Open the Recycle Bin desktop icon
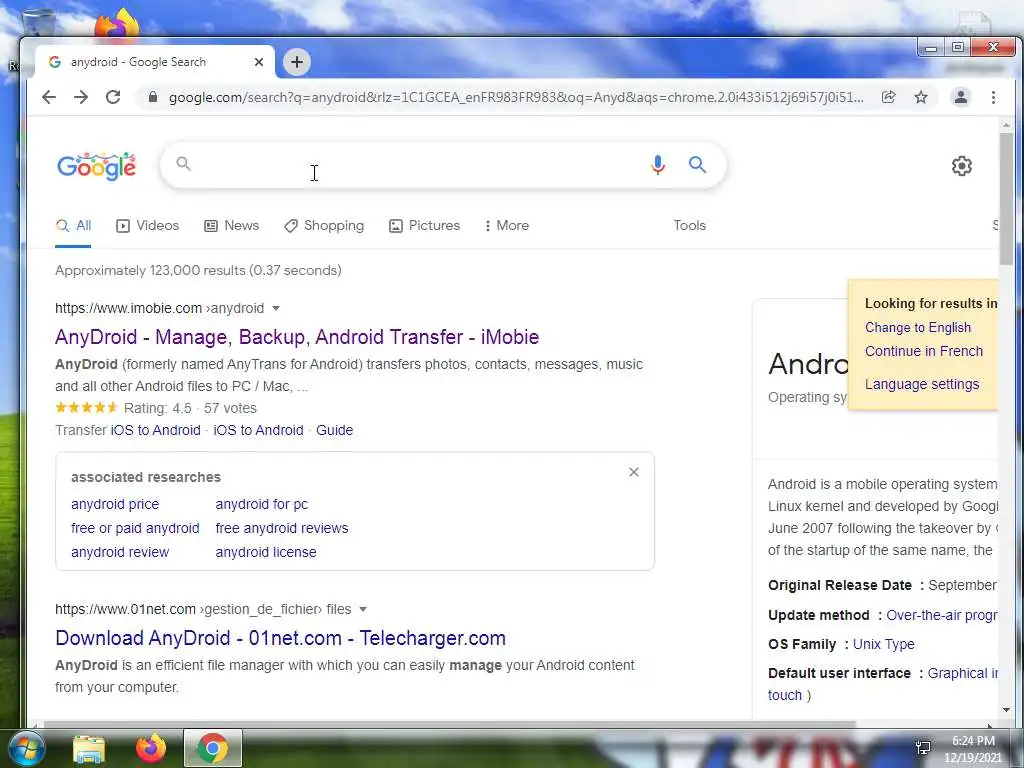 click(x=39, y=23)
